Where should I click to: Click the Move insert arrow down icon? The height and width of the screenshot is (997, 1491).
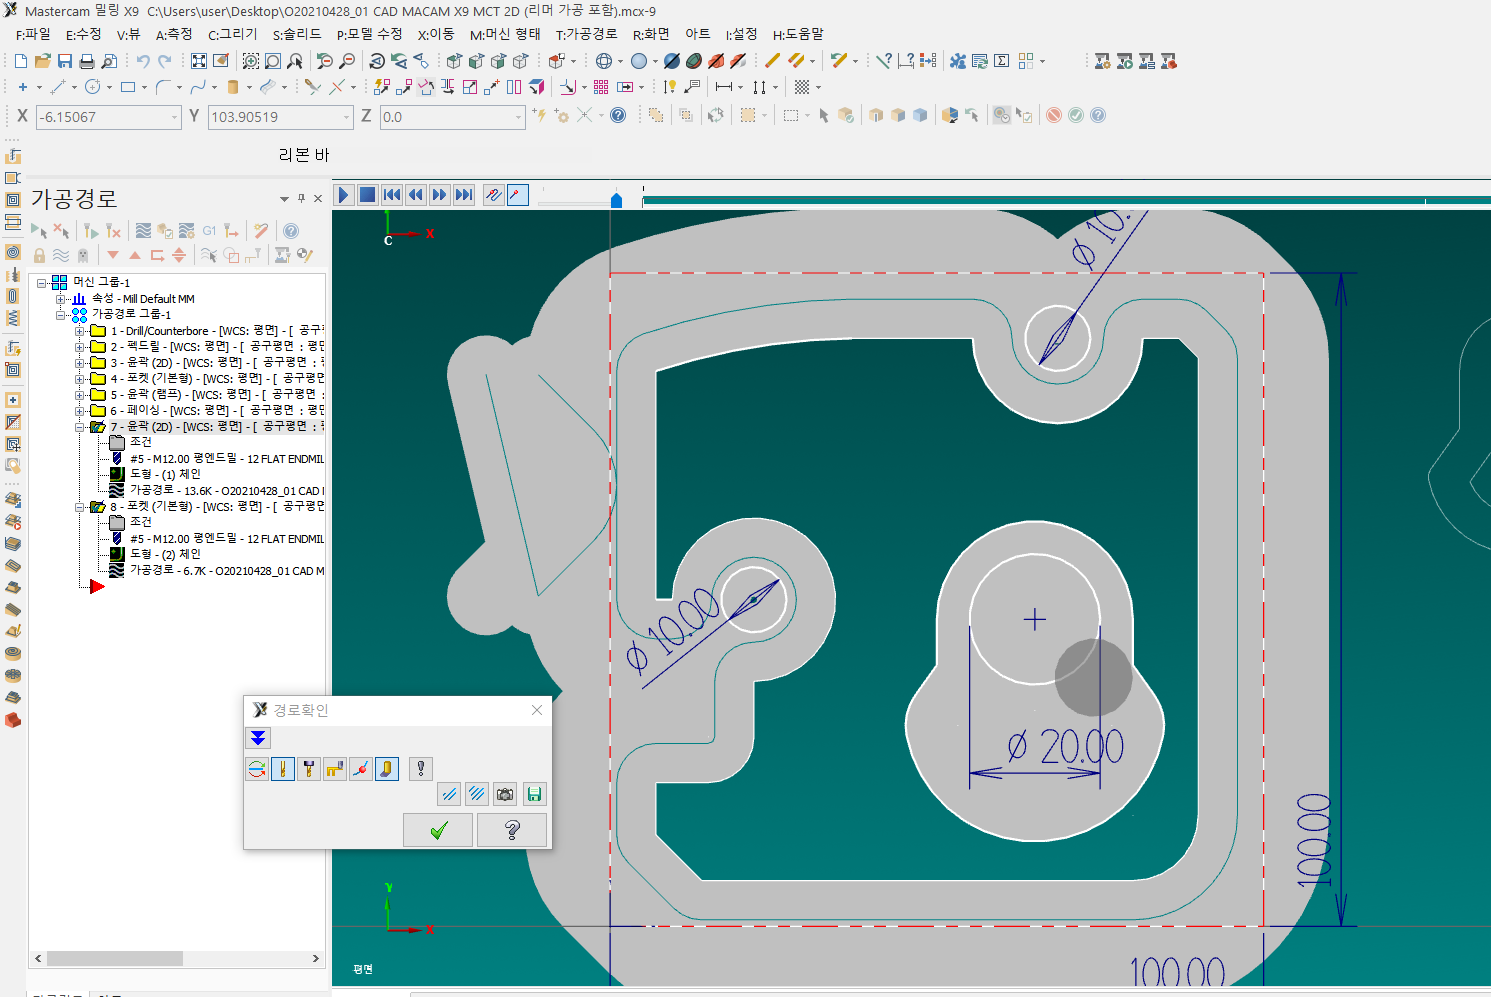113,255
